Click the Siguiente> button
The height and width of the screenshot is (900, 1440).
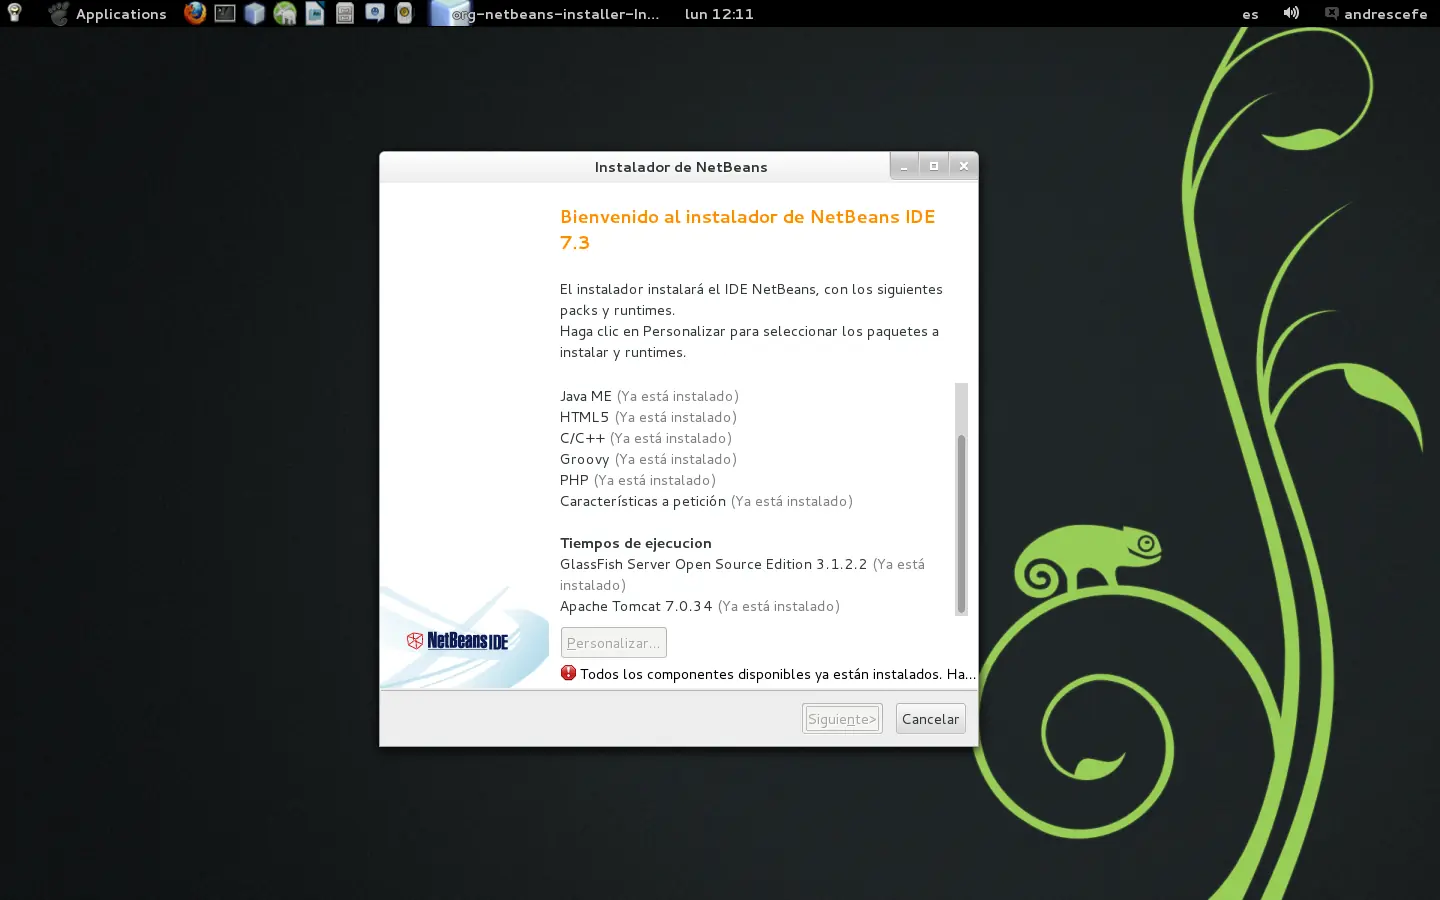tap(842, 719)
